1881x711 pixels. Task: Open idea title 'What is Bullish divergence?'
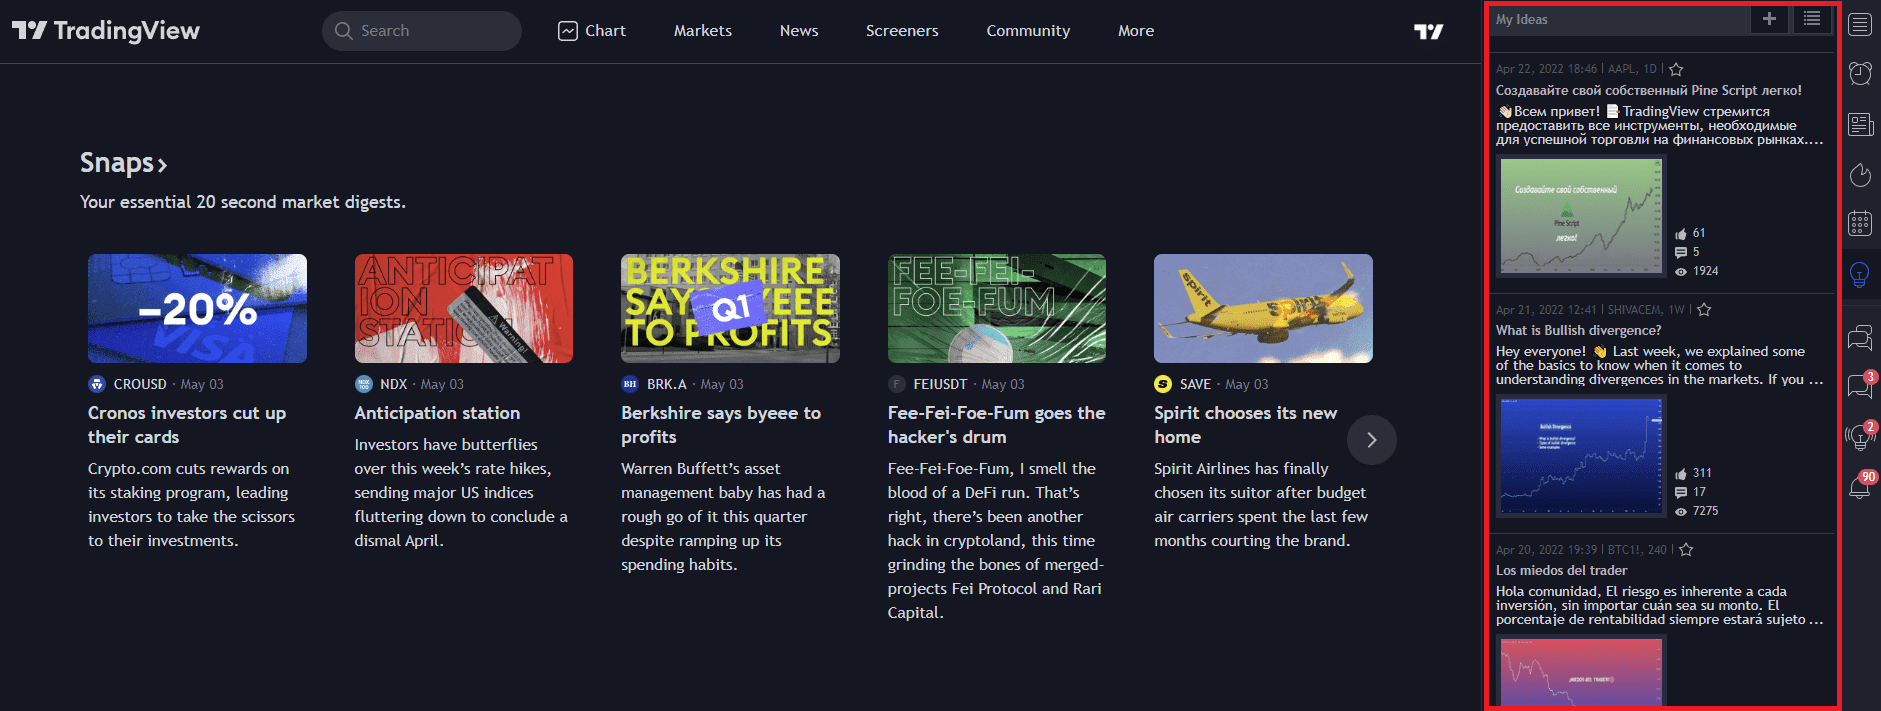pos(1578,330)
